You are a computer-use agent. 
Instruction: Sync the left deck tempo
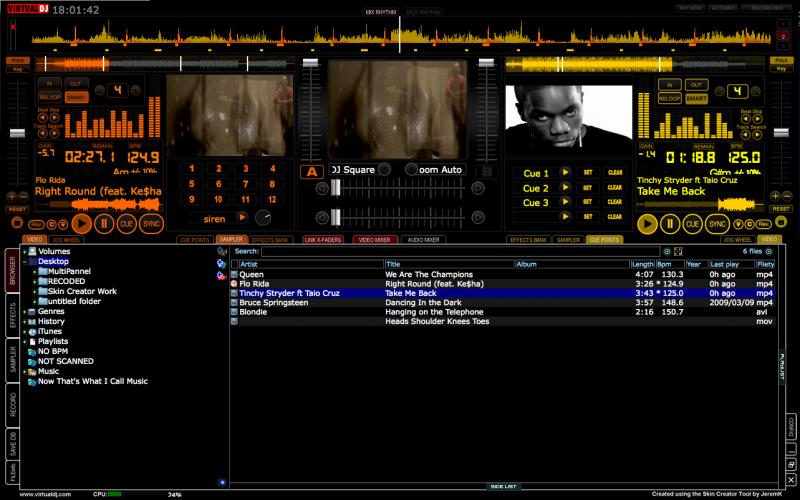151,223
